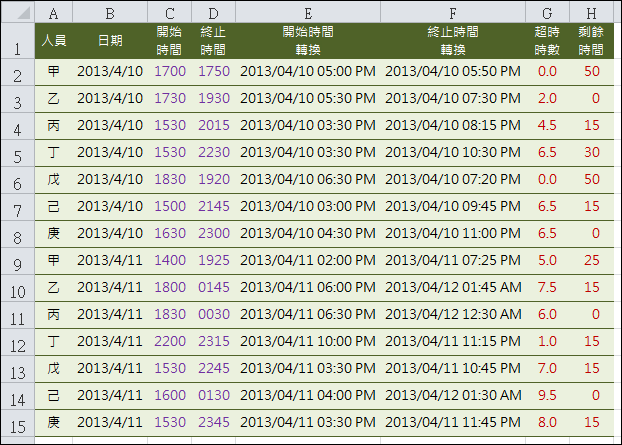Select cell with 戊 in row 6
The width and height of the screenshot is (622, 445).
(54, 180)
